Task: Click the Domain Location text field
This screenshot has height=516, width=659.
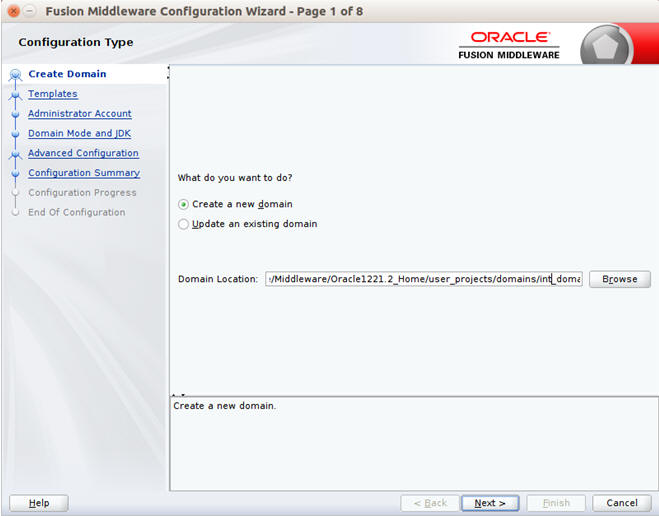Action: [x=424, y=279]
